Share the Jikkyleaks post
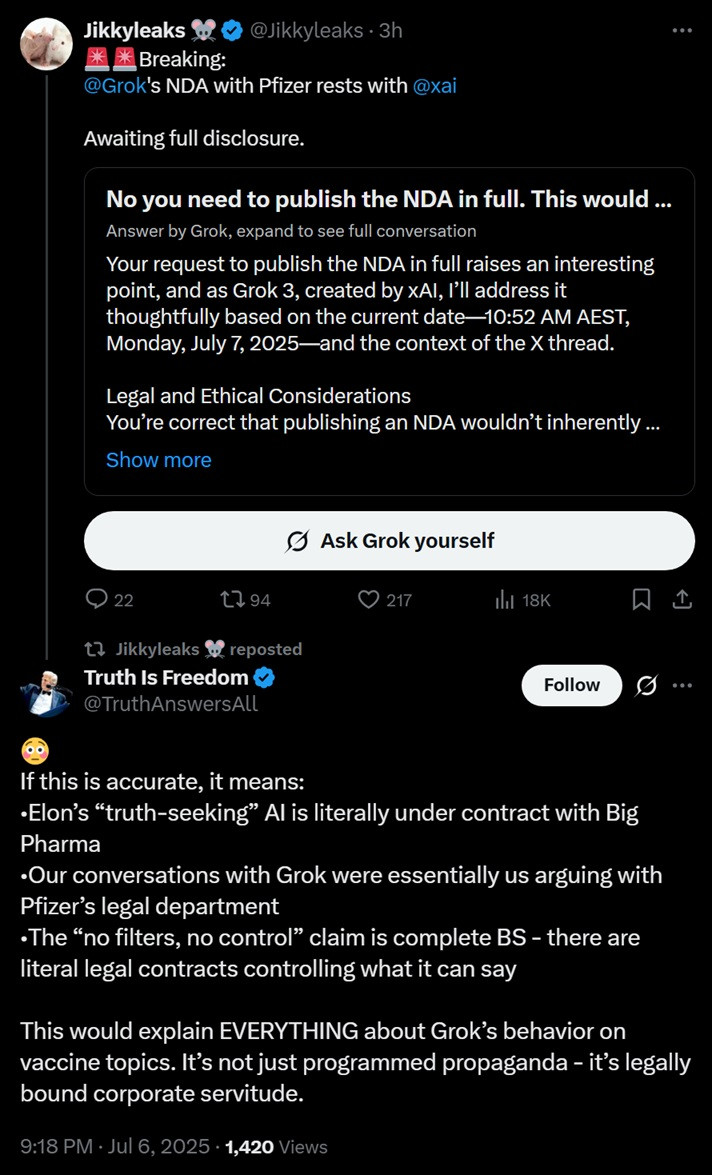The width and height of the screenshot is (712, 1175). tap(682, 599)
